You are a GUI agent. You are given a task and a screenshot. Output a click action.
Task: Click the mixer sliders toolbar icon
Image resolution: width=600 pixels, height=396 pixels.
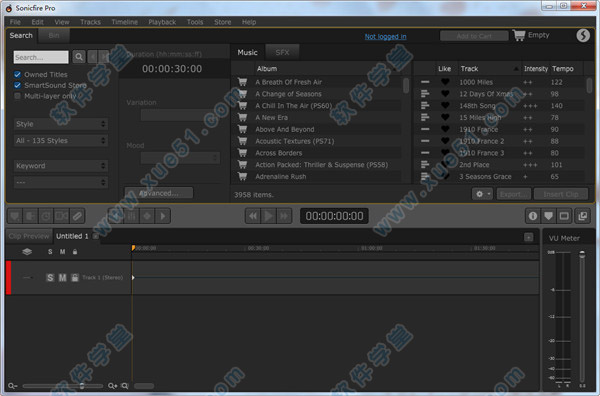(131, 216)
